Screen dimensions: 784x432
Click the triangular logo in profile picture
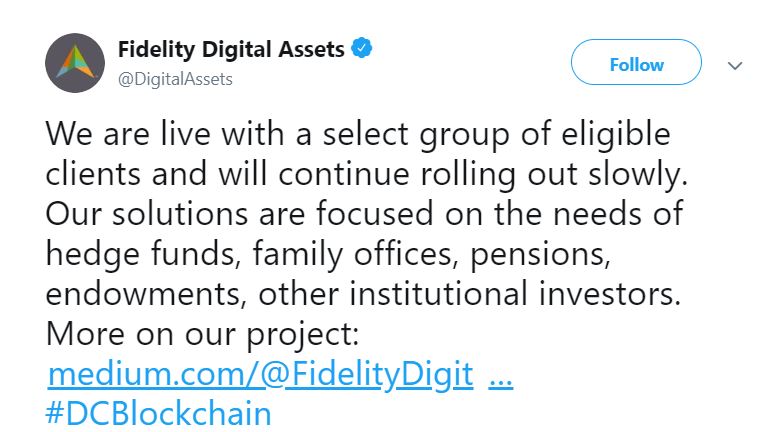pyautogui.click(x=76, y=61)
